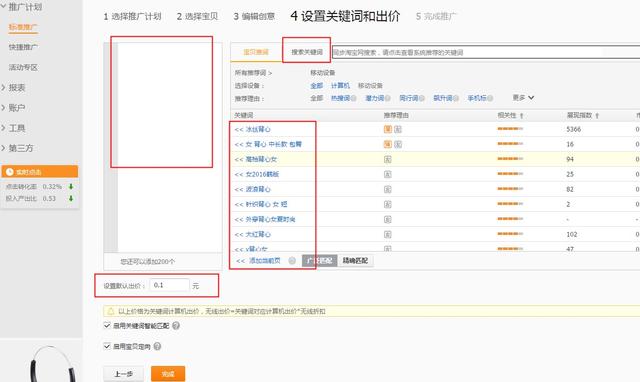Click gray reason badge in 女2016韩版 row
640x382 pixels.
click(x=388, y=174)
